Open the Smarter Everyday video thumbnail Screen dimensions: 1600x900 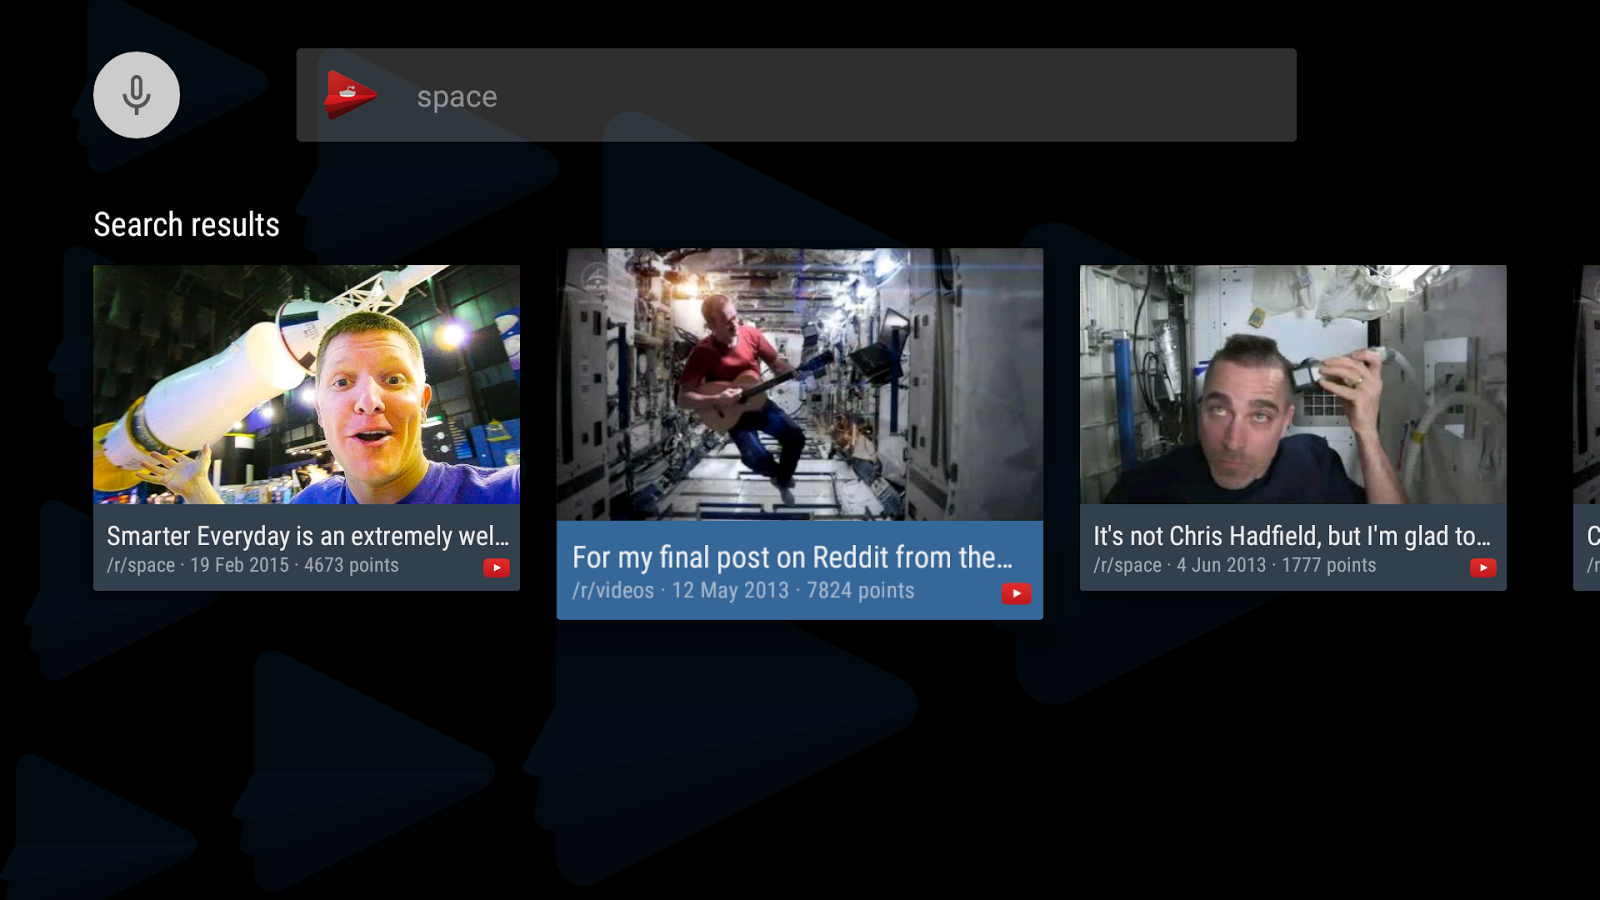[306, 384]
